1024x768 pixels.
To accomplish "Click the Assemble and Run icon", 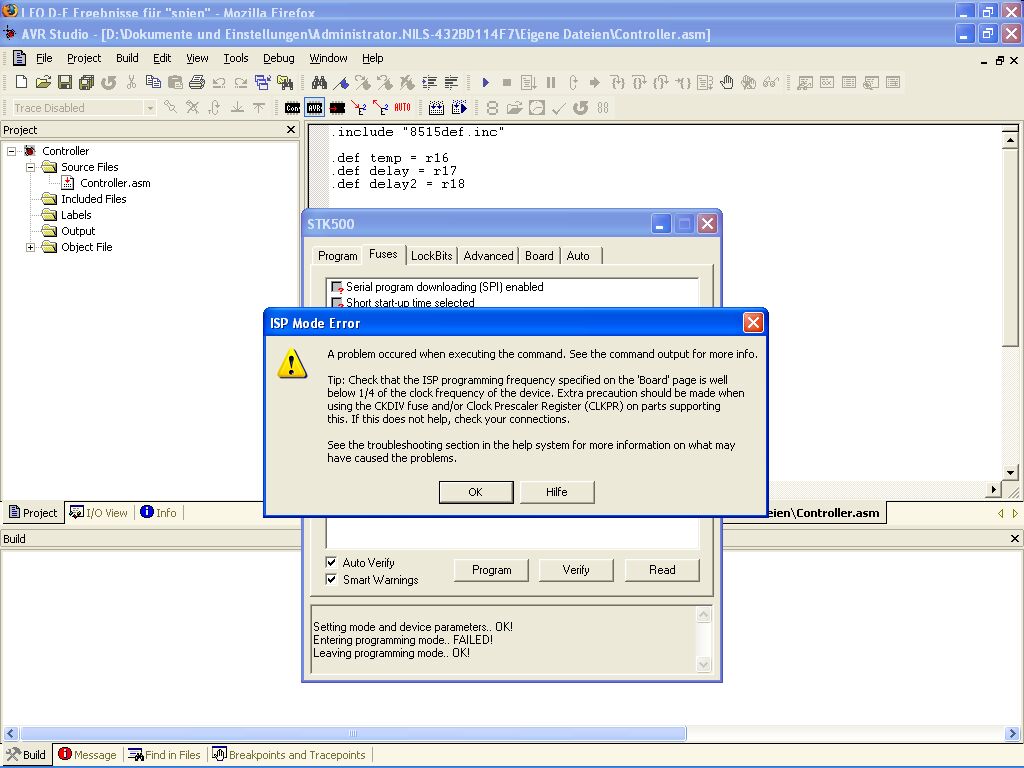I will (459, 108).
